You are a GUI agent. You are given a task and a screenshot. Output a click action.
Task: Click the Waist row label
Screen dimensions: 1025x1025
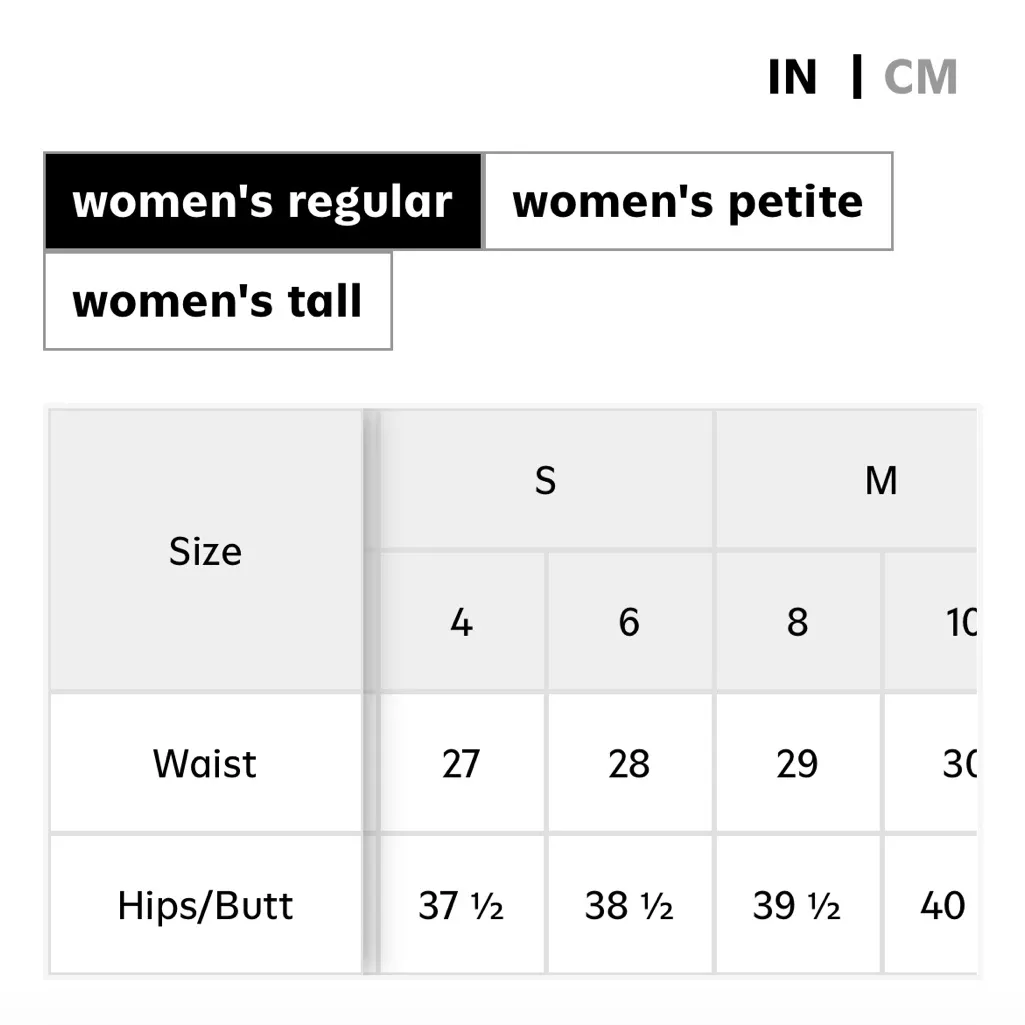pos(205,764)
